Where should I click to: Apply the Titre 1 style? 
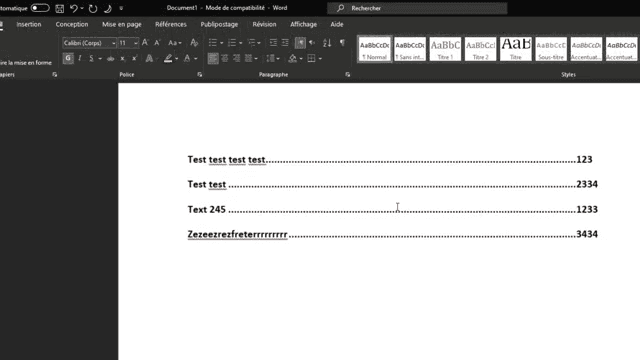click(445, 49)
